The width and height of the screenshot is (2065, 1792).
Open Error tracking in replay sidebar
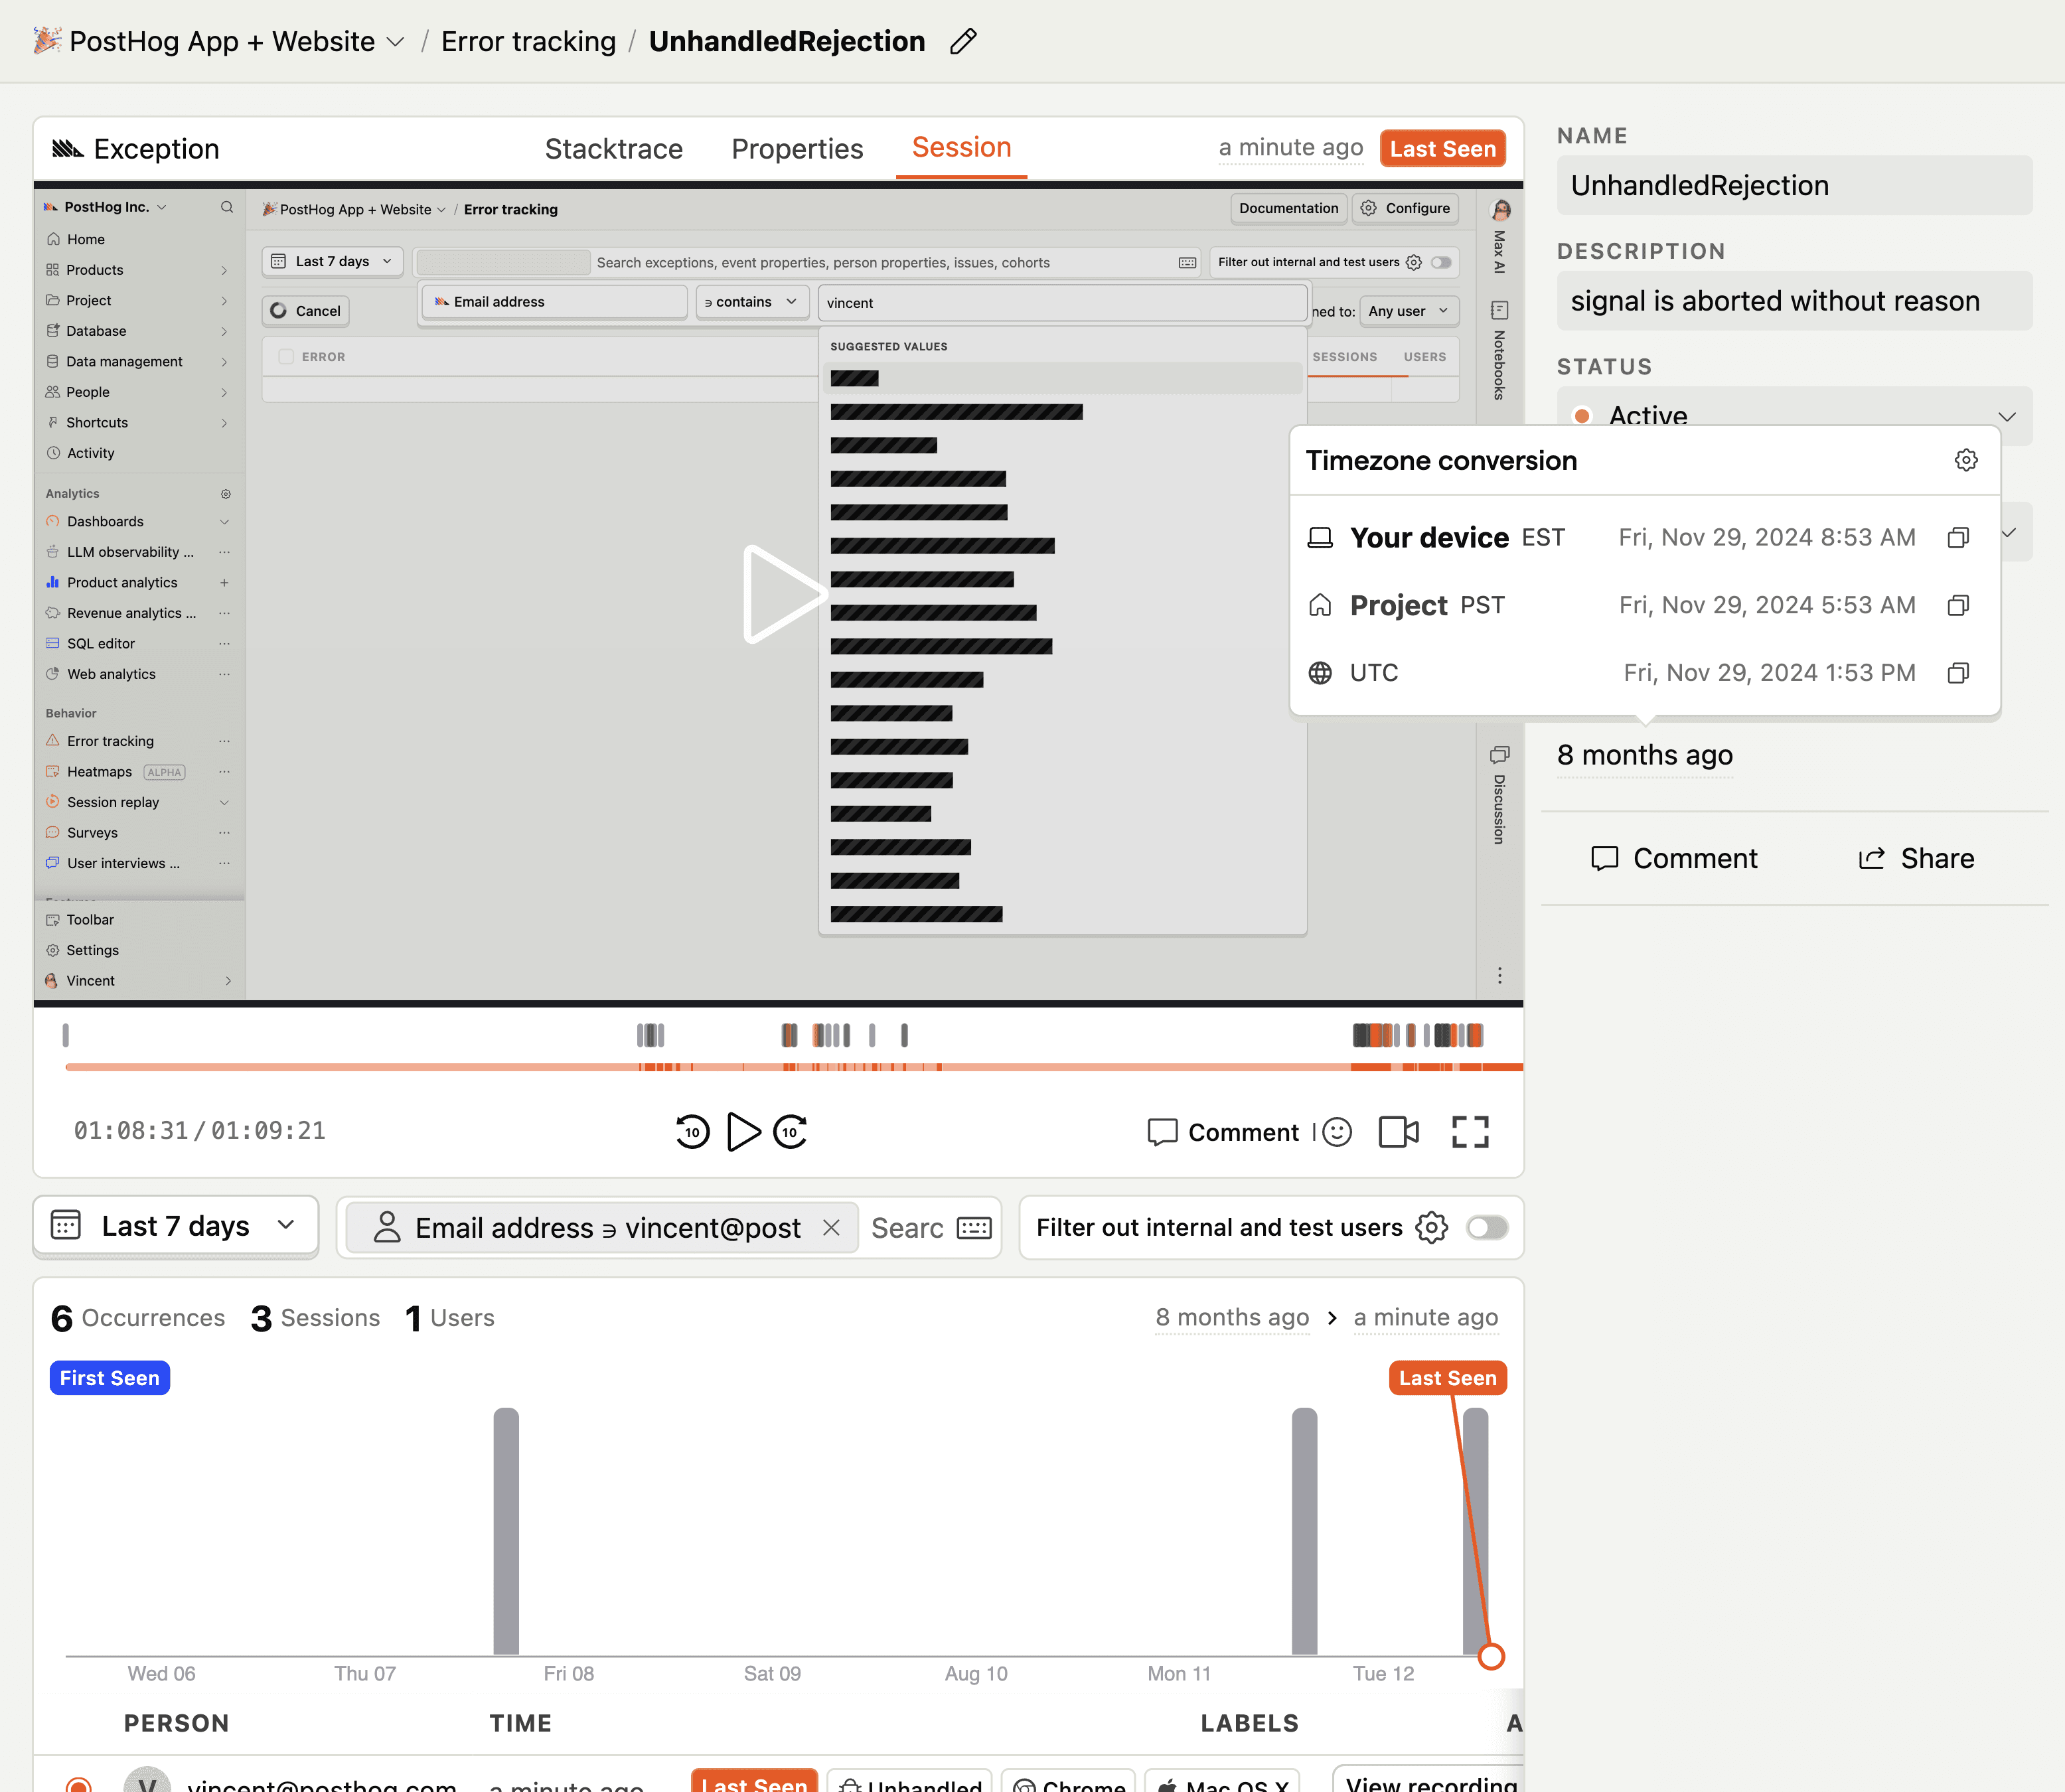point(110,741)
